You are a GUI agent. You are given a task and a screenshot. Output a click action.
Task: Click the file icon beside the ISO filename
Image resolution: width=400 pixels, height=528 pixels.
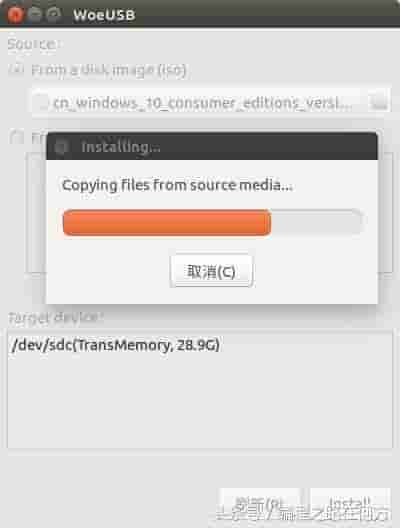point(42,102)
